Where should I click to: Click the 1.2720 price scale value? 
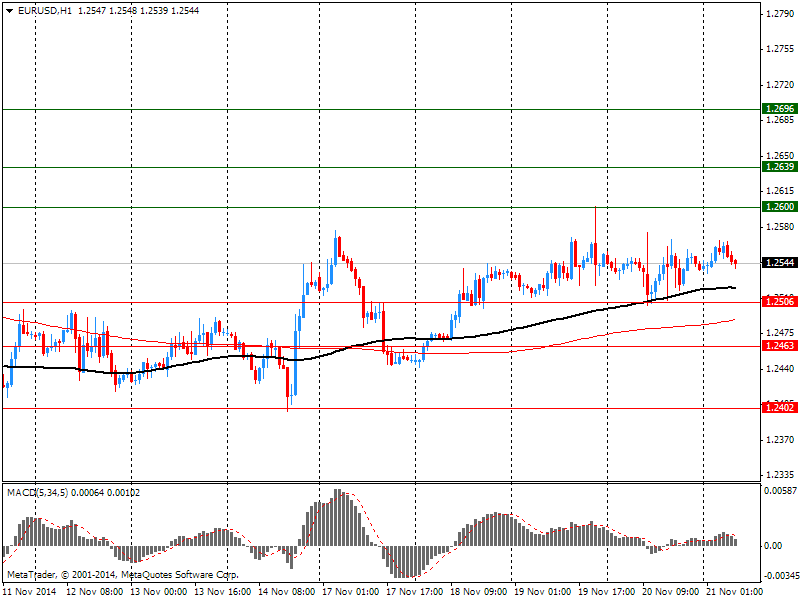tap(780, 85)
